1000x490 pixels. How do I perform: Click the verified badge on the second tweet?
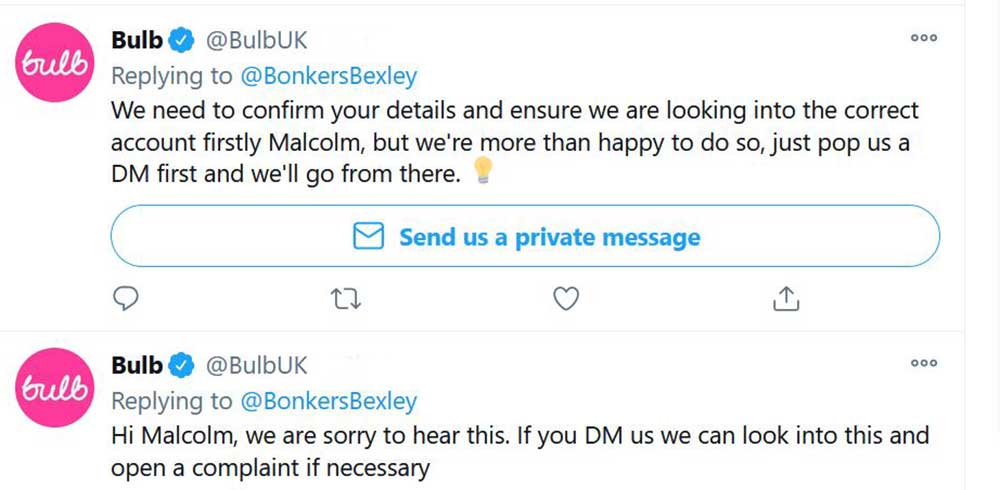(x=181, y=366)
